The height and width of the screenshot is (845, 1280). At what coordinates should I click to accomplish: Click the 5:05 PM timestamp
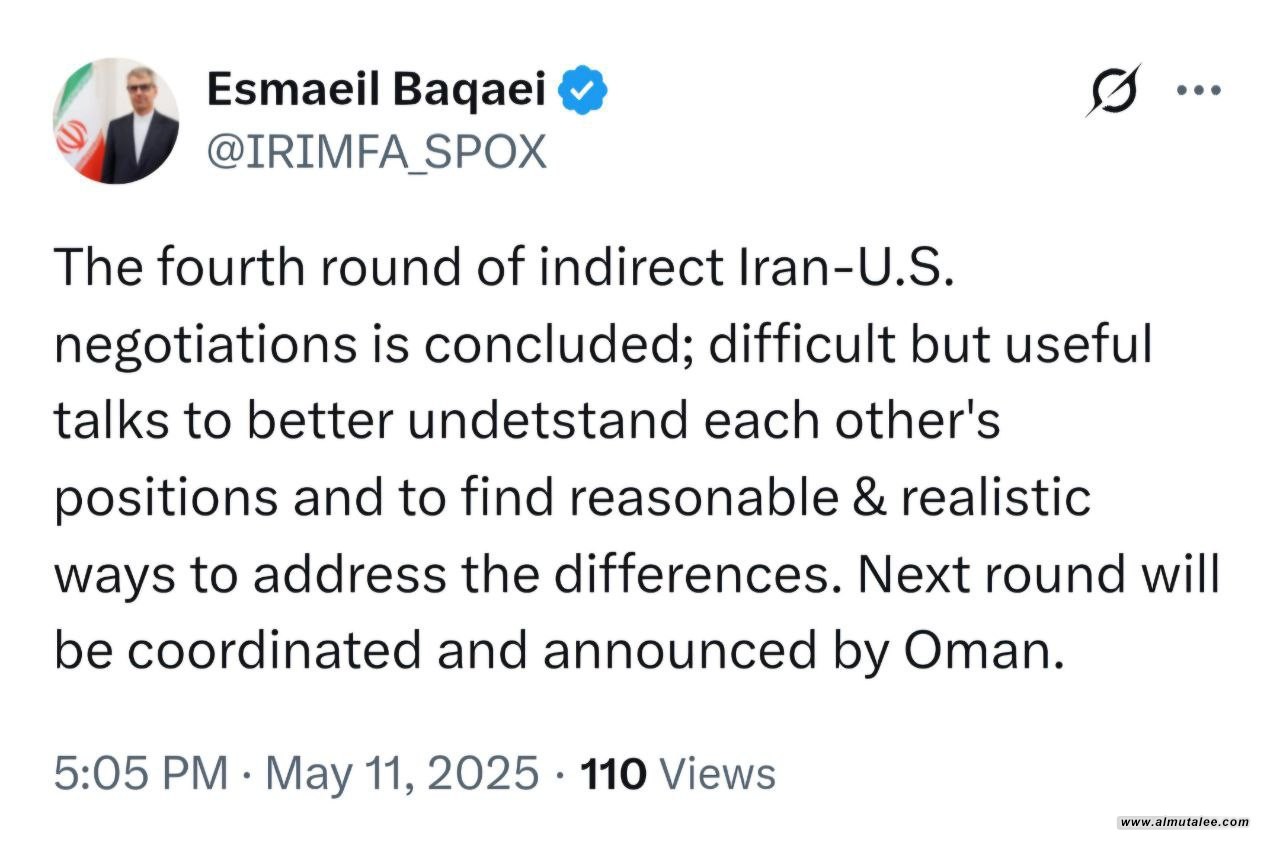(x=141, y=773)
